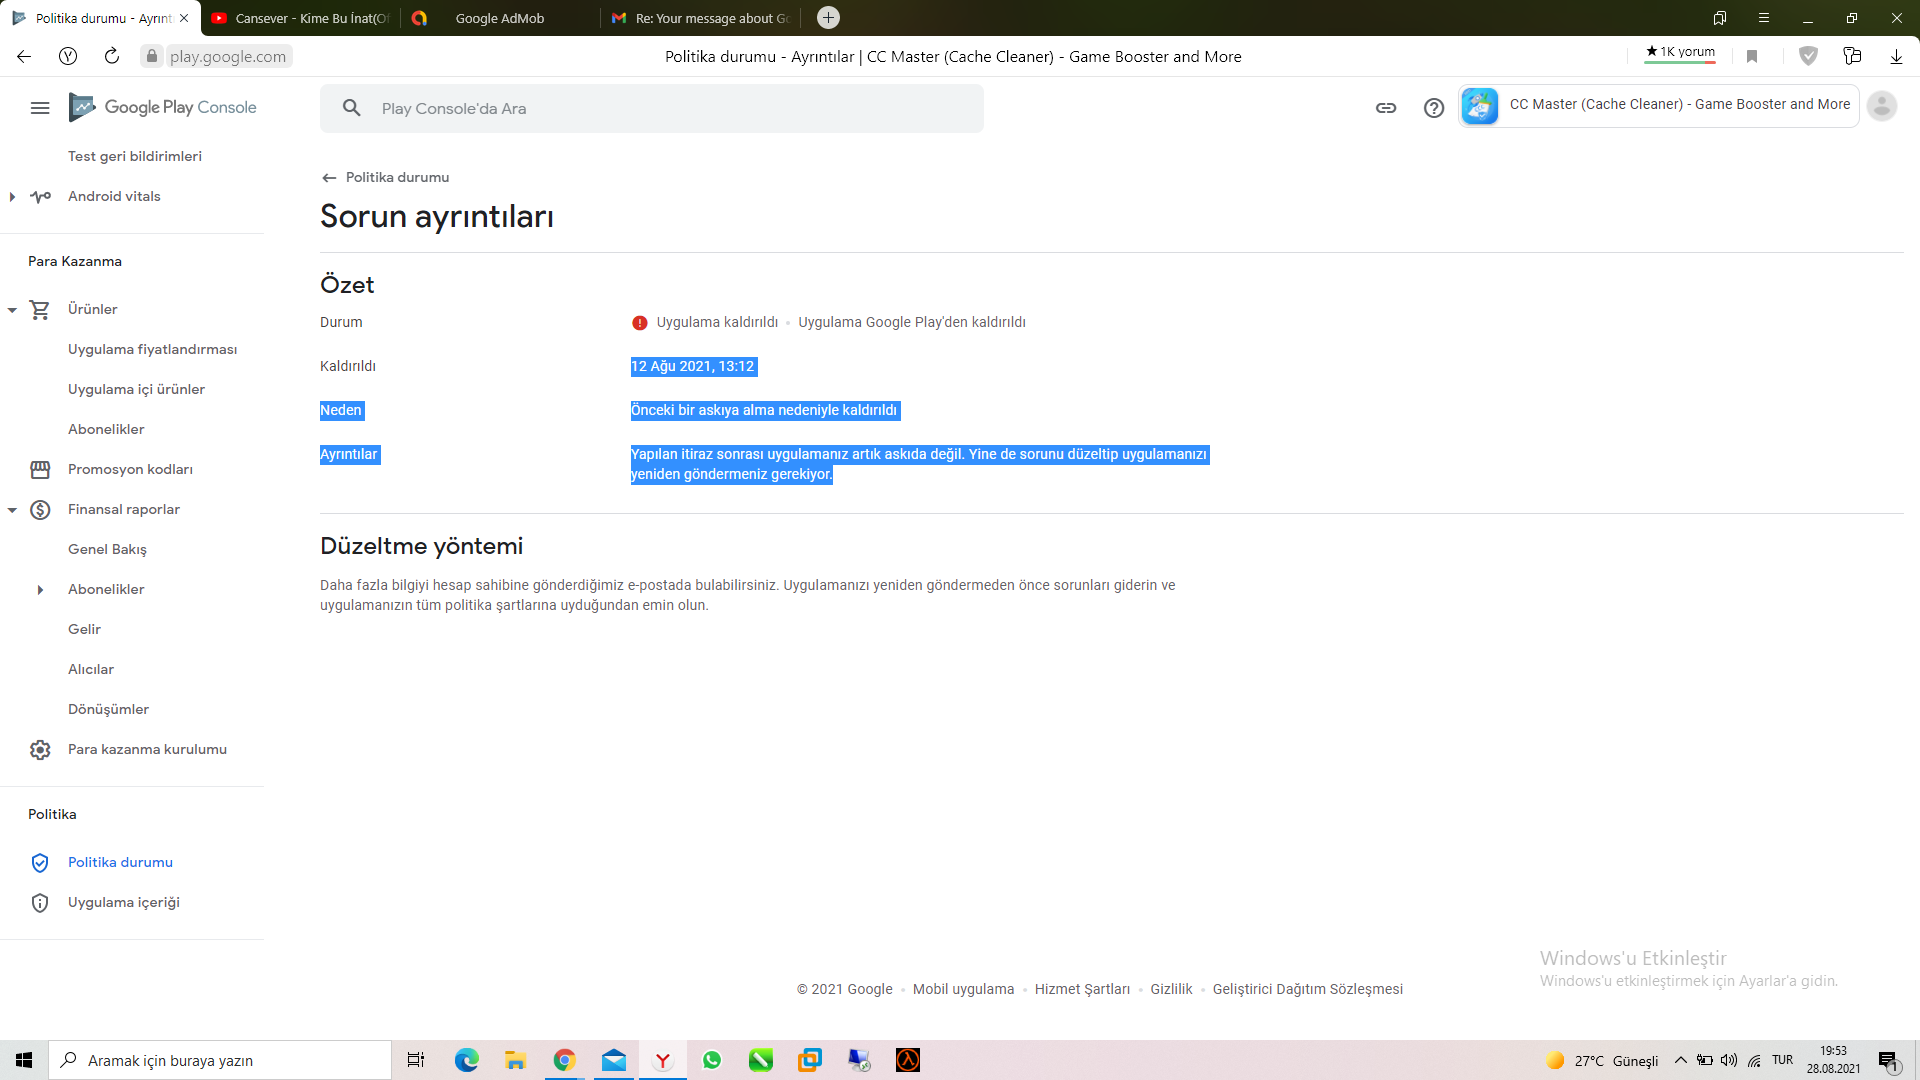Click the Yandex home icon in the toolbar
This screenshot has height=1080, width=1920.
tap(68, 56)
